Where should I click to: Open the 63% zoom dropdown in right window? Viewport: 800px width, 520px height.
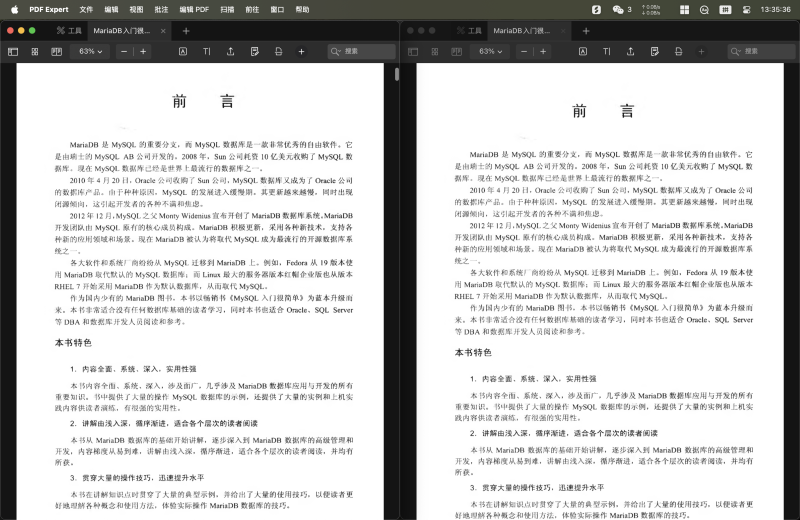pos(491,51)
